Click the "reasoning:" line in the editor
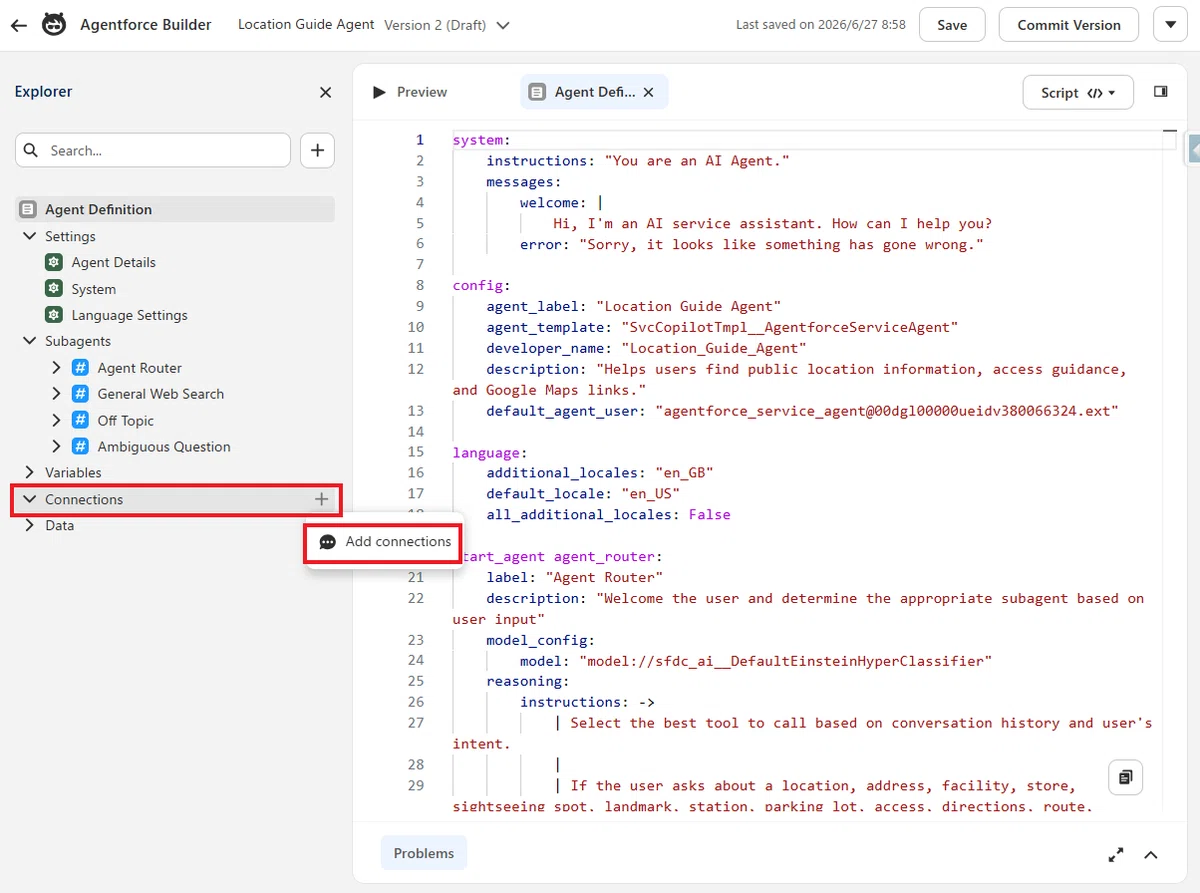This screenshot has height=893, width=1200. [528, 681]
